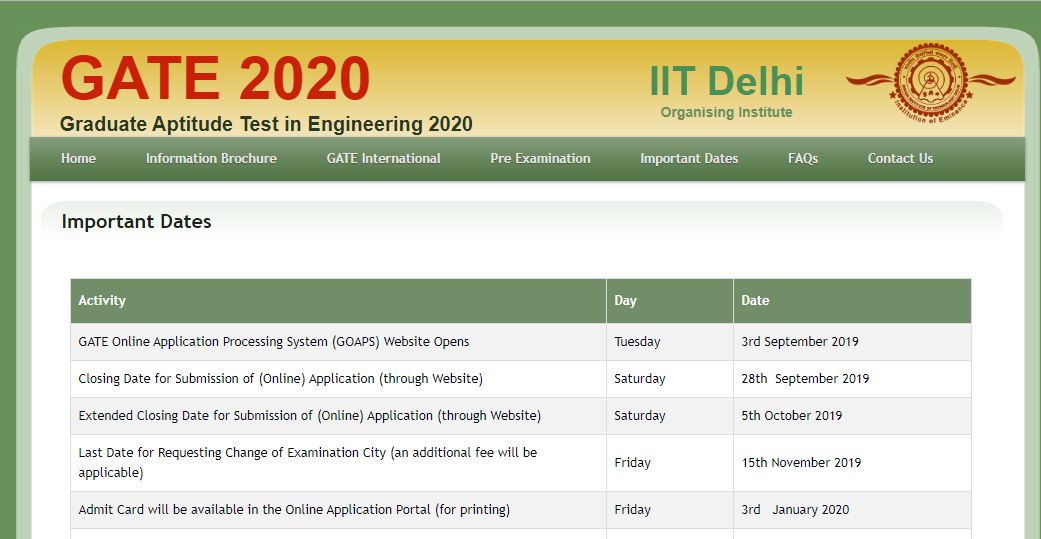Go to GATE International page
Screen dimensions: 1041x539
[x=383, y=158]
